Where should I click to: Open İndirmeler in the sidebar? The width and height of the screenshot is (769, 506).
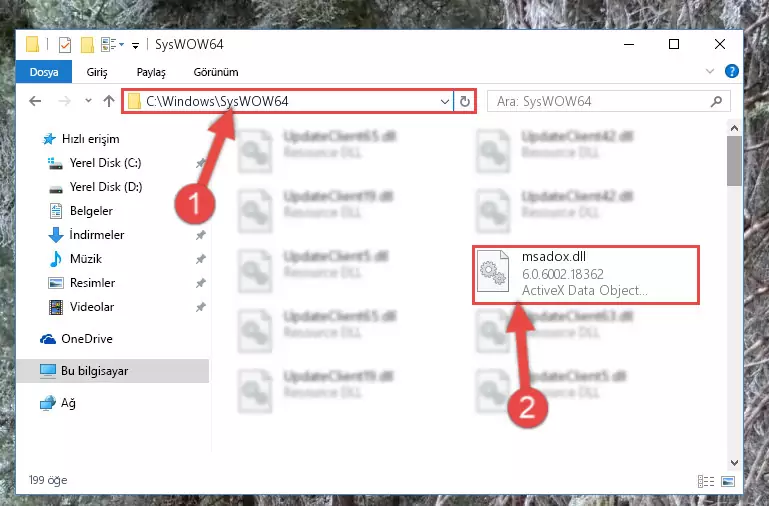(x=86, y=235)
